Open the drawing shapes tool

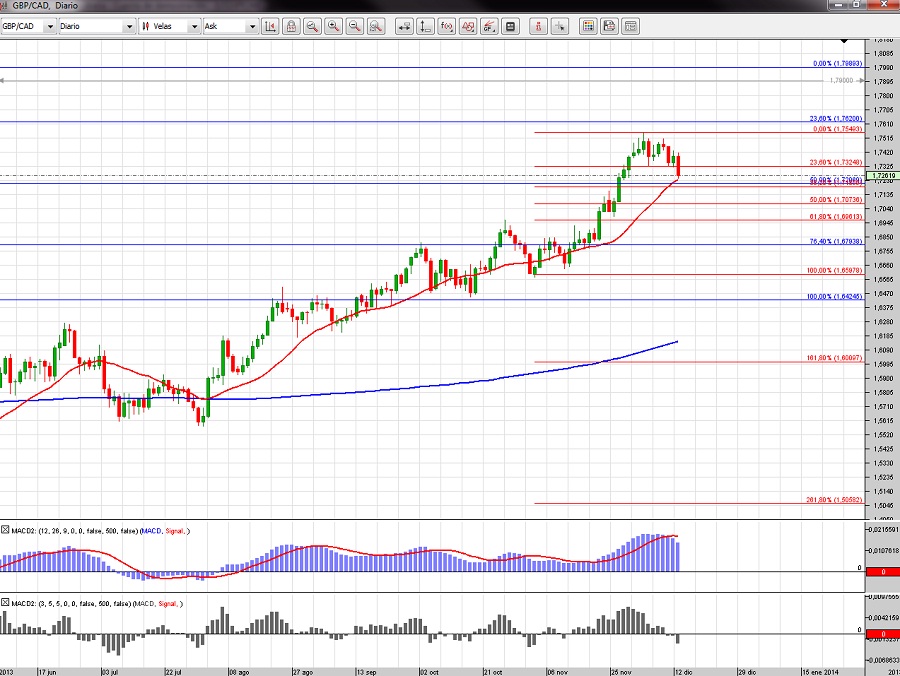click(468, 26)
